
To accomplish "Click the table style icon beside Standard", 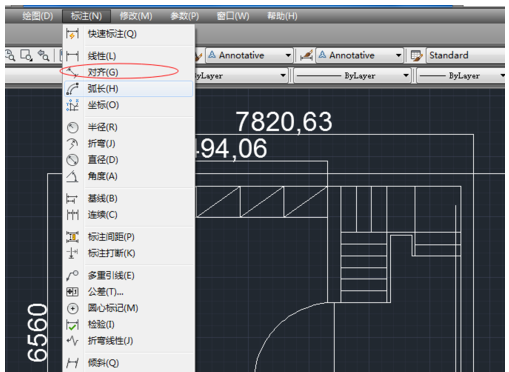I will click(x=416, y=55).
